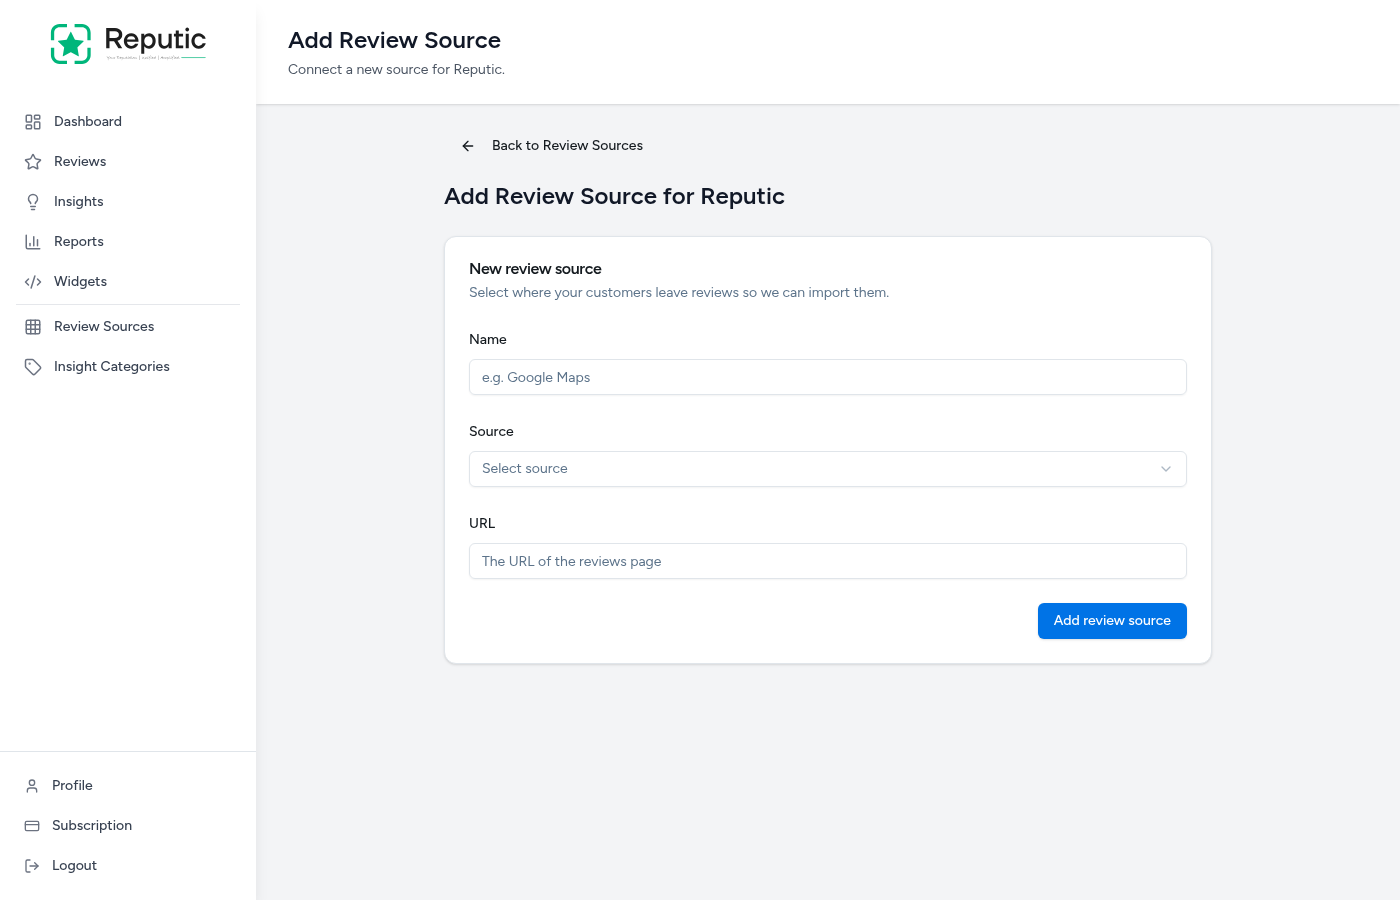Click the Widgets code icon
Screen dimensions: 1400x900
(x=33, y=281)
